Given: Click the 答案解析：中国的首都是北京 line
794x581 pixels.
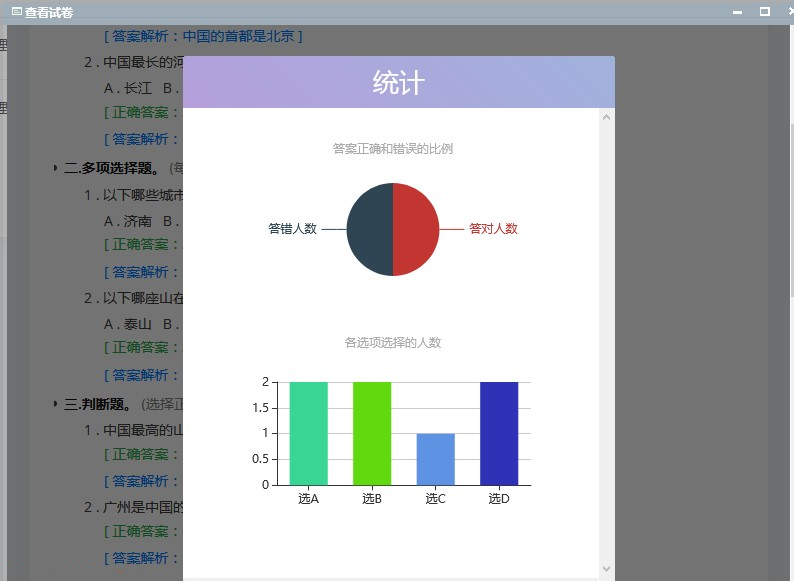Looking at the screenshot, I should click(203, 36).
